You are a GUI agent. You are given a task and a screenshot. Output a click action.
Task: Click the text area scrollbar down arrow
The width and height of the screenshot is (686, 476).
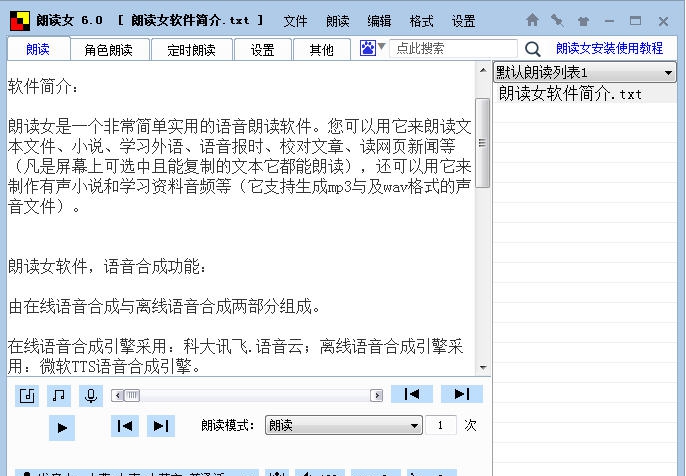[483, 368]
